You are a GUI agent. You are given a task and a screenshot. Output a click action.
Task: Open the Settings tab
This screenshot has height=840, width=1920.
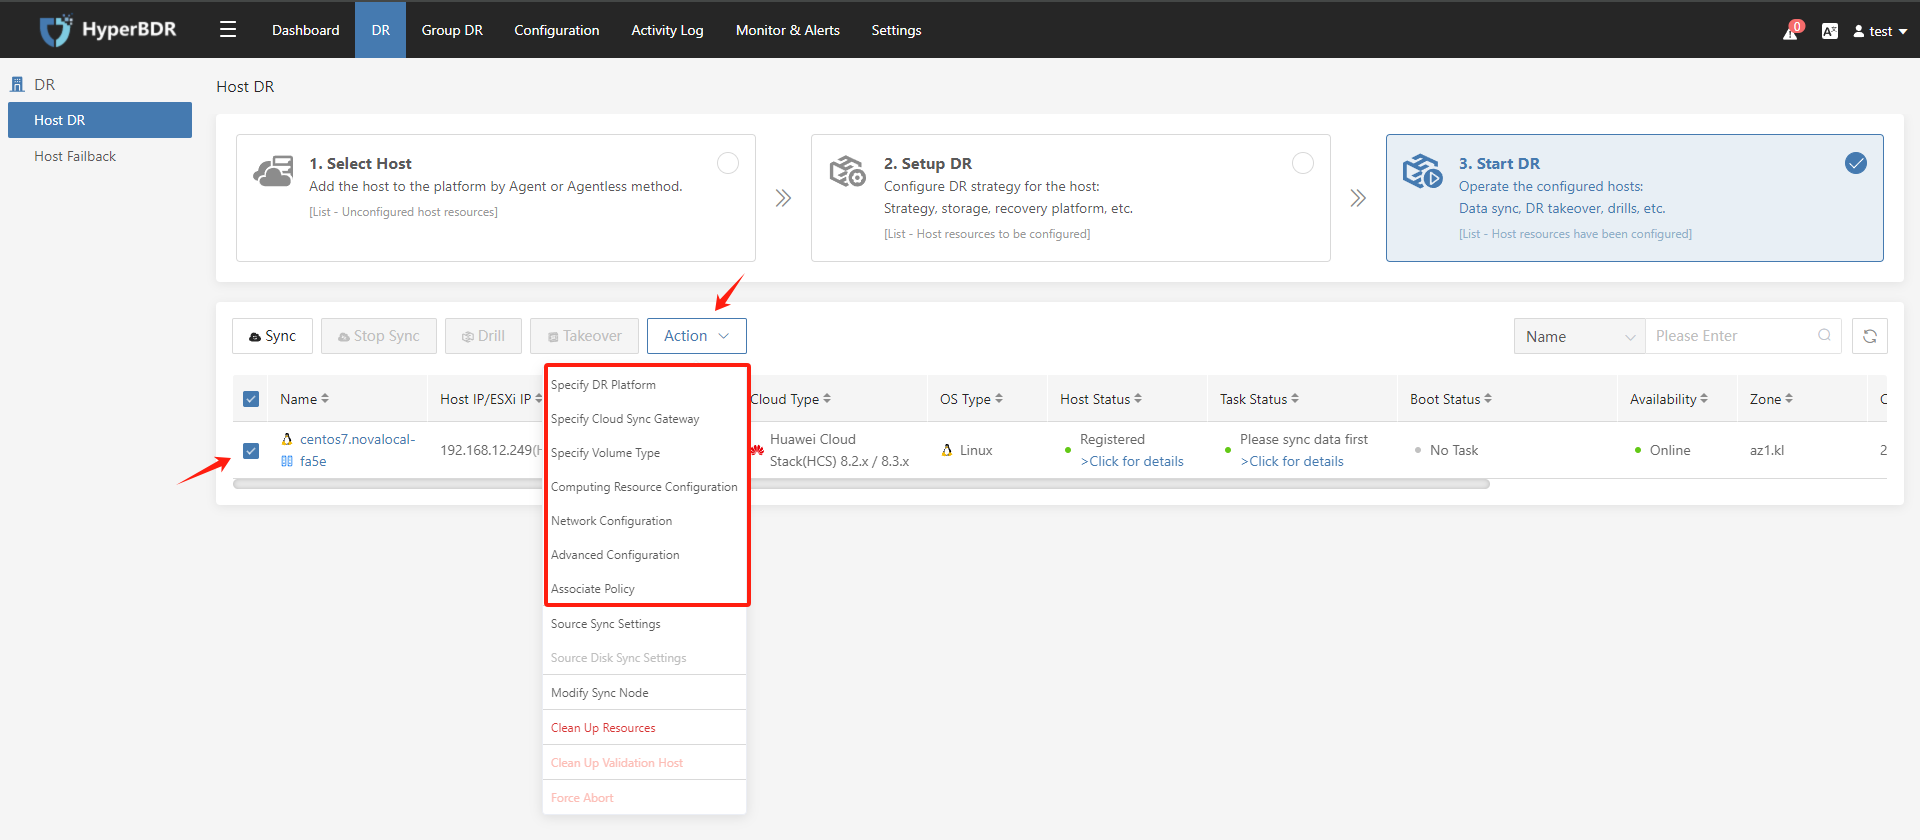[896, 30]
